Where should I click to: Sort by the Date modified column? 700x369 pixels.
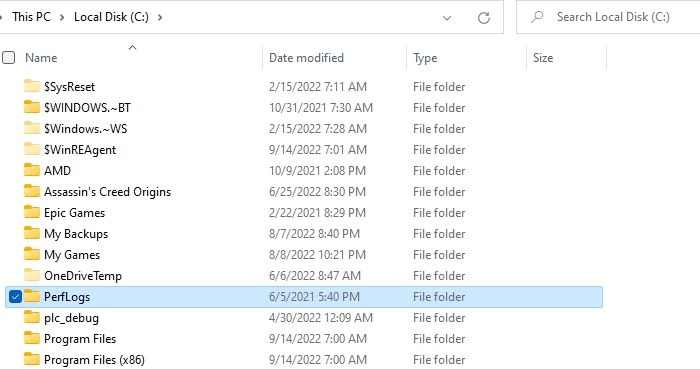[306, 58]
